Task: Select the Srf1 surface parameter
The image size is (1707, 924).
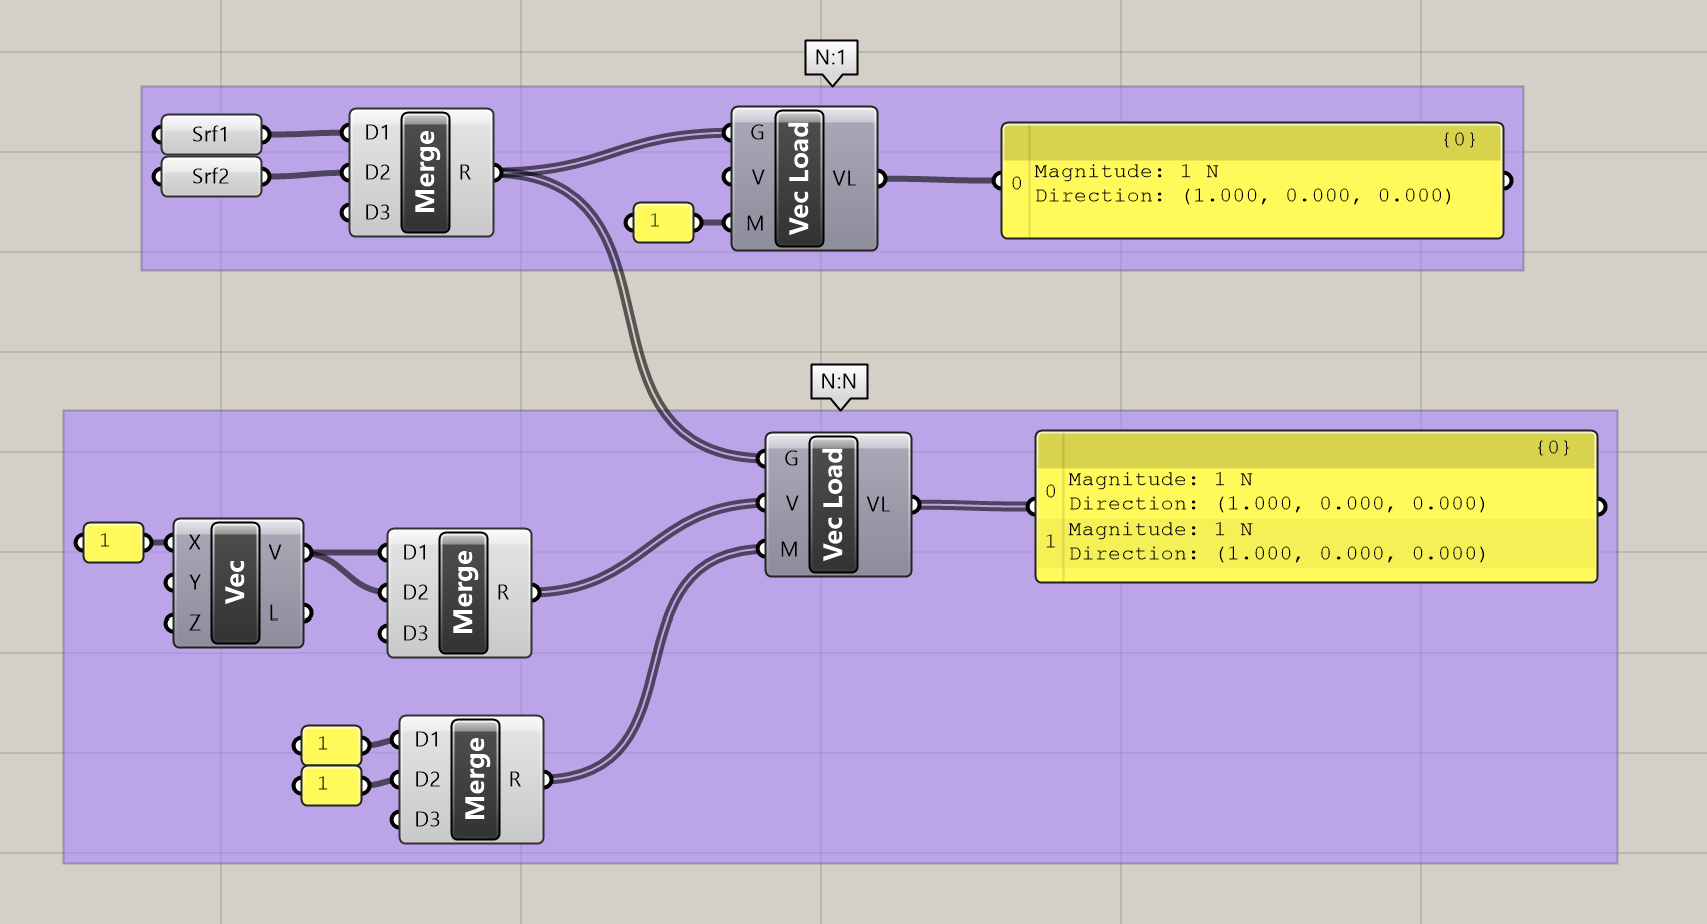Action: [211, 134]
